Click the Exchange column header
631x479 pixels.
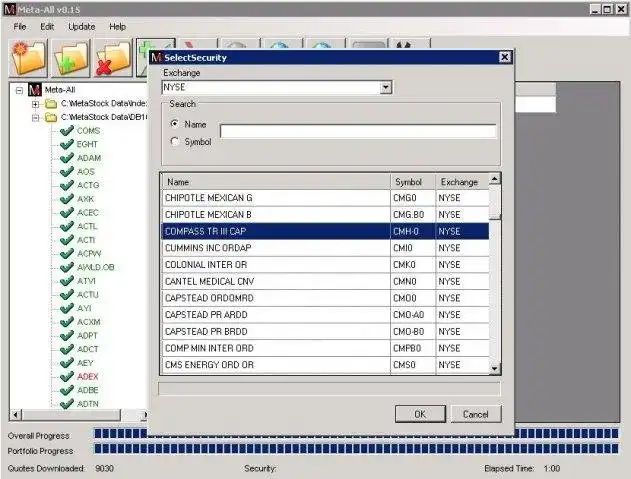[x=462, y=182]
